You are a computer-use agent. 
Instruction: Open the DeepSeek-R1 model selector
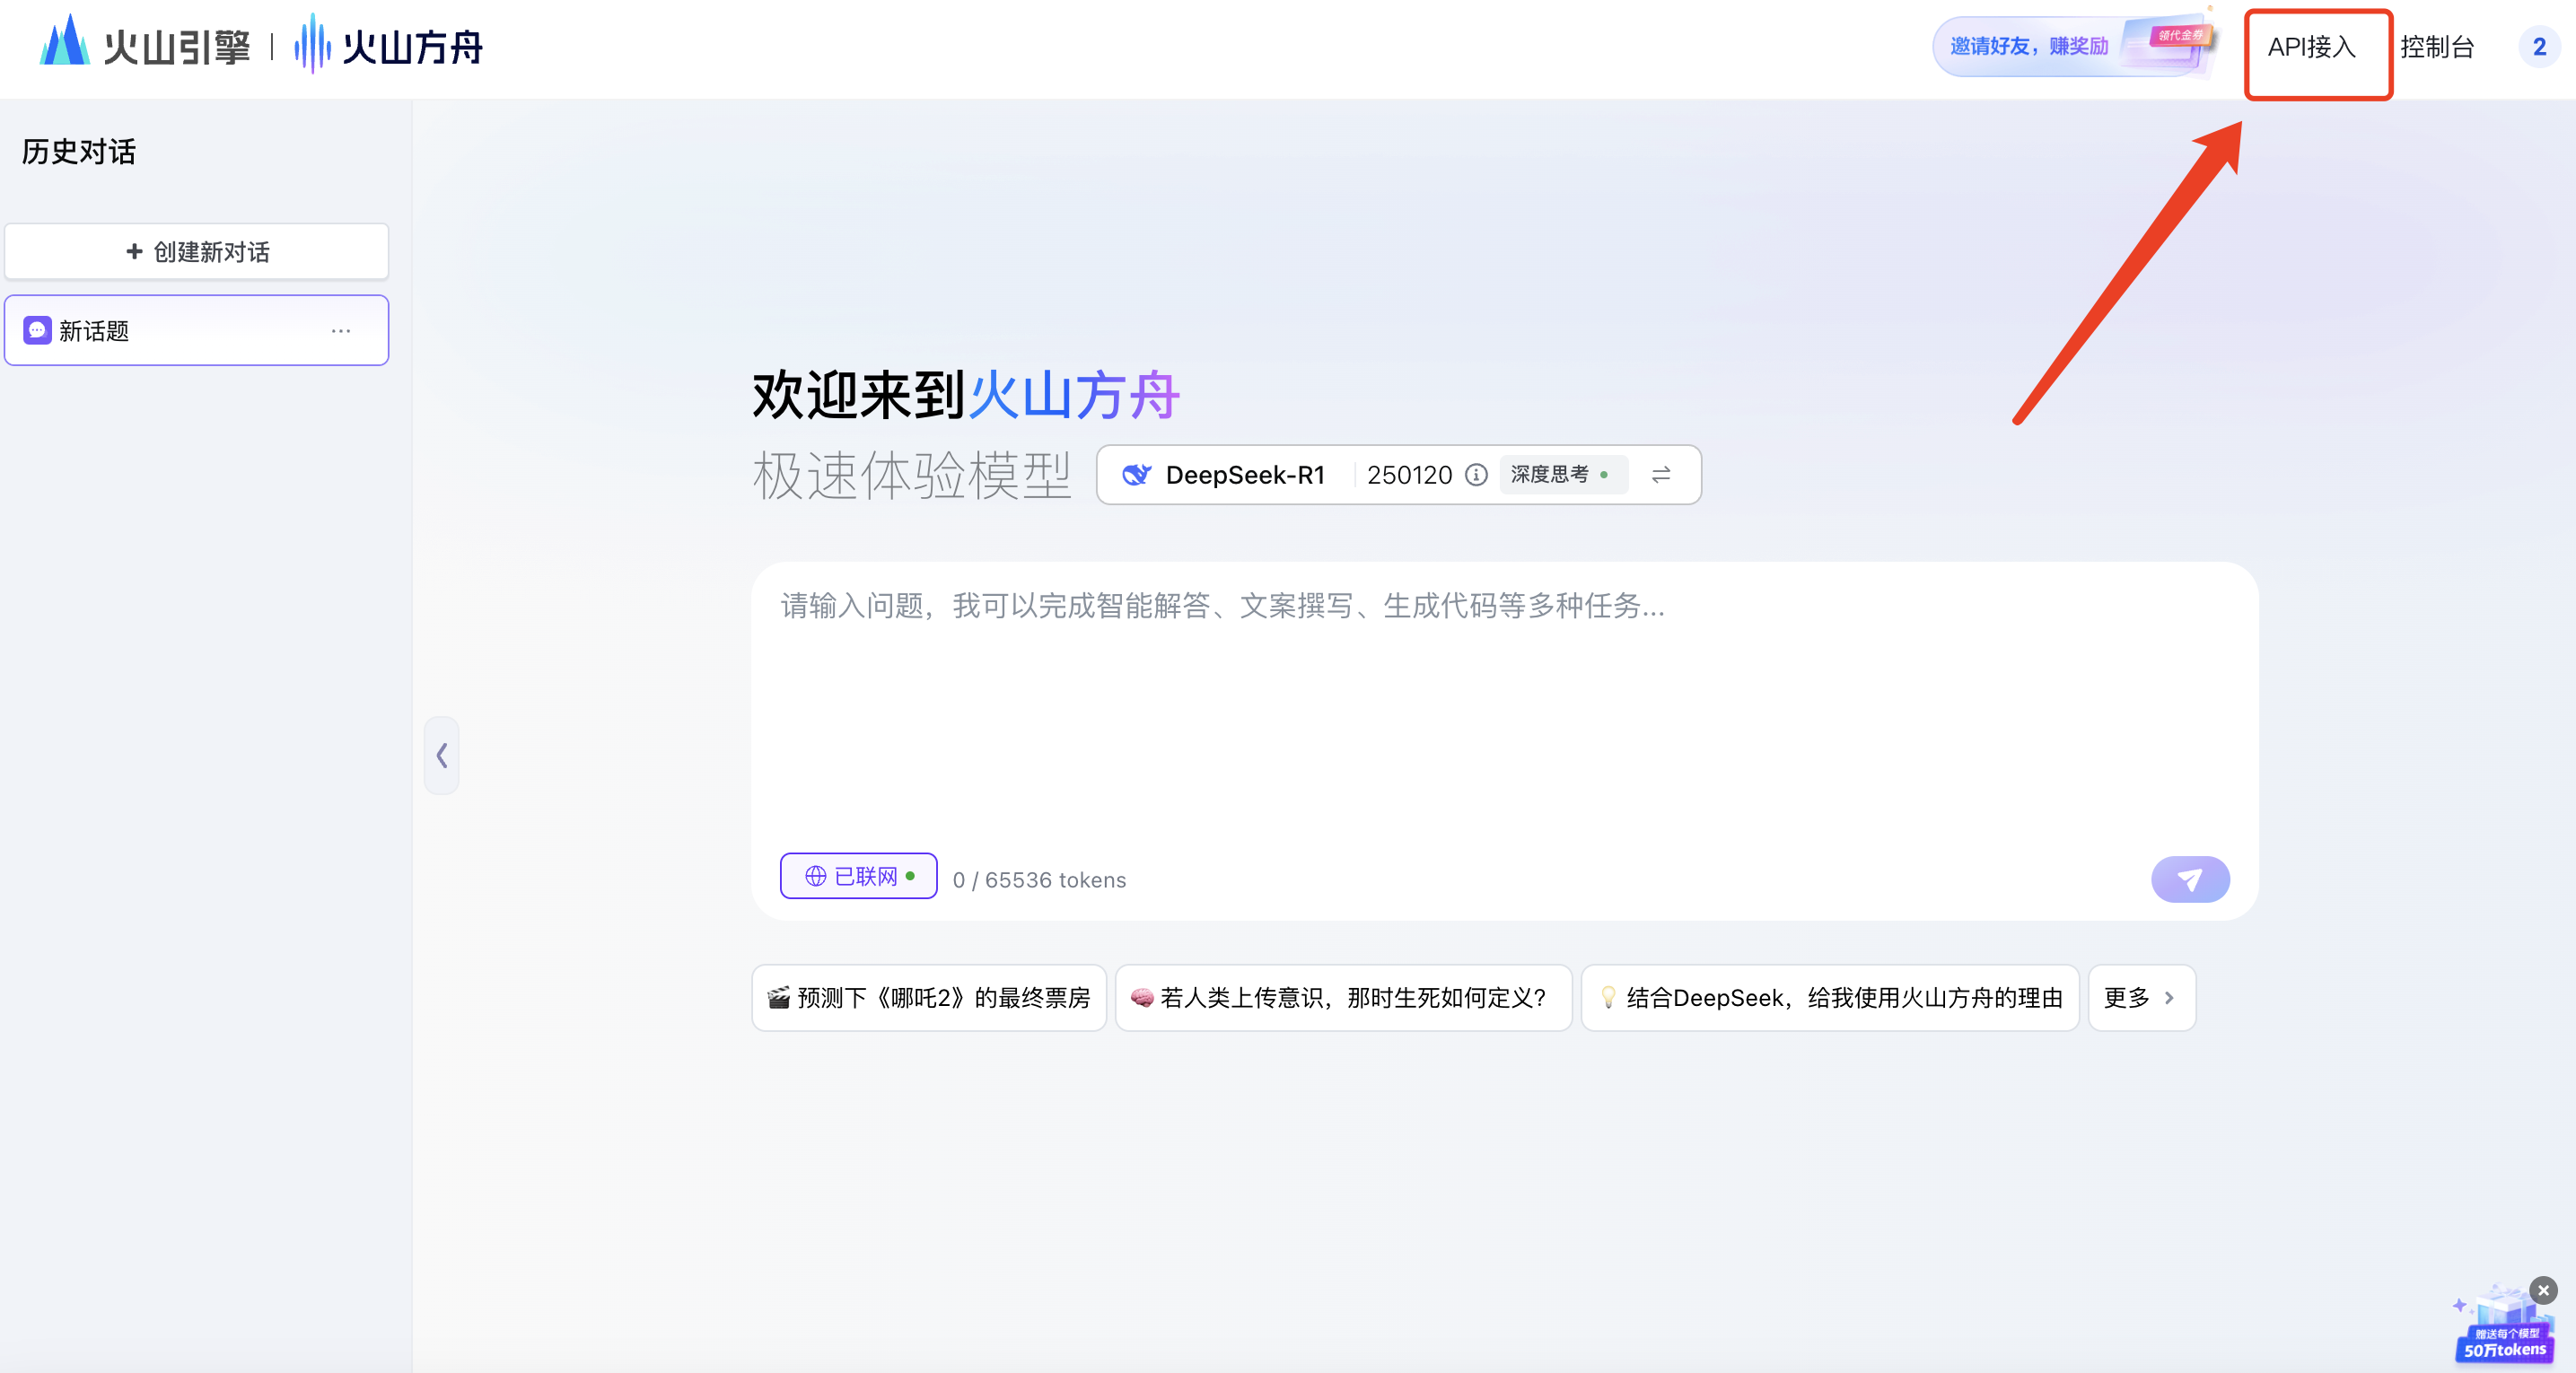[x=1244, y=475]
